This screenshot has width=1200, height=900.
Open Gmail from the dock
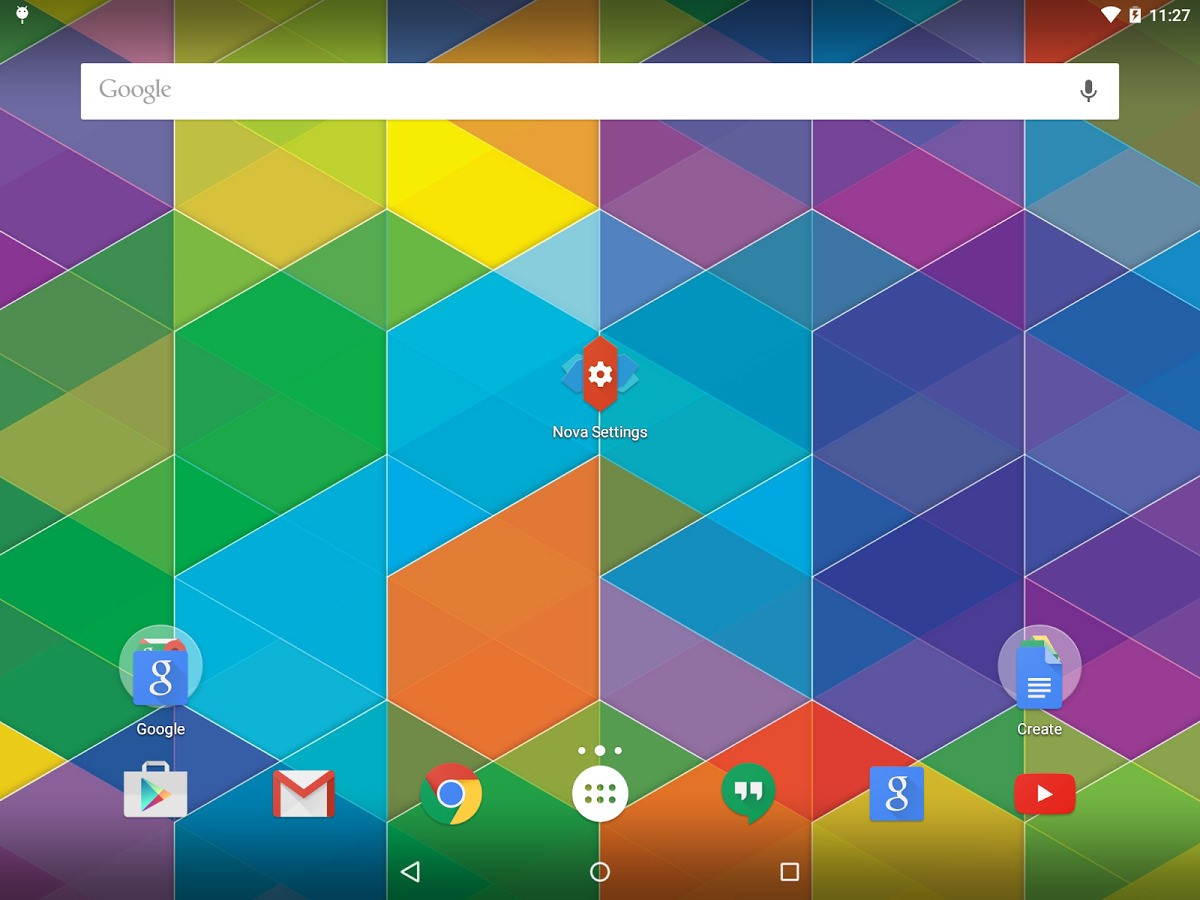point(304,793)
